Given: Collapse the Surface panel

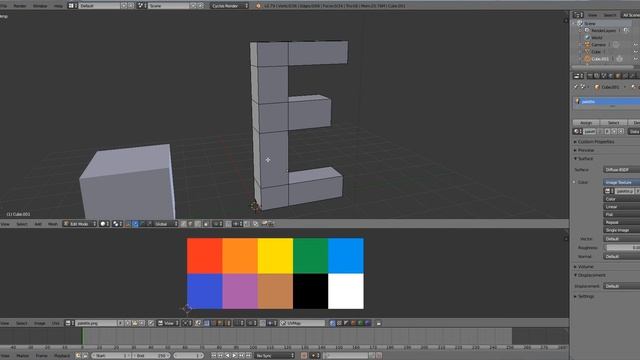Looking at the screenshot, I should (584, 158).
